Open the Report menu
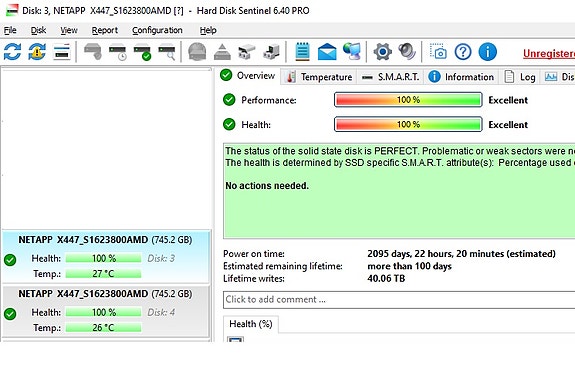 [105, 30]
